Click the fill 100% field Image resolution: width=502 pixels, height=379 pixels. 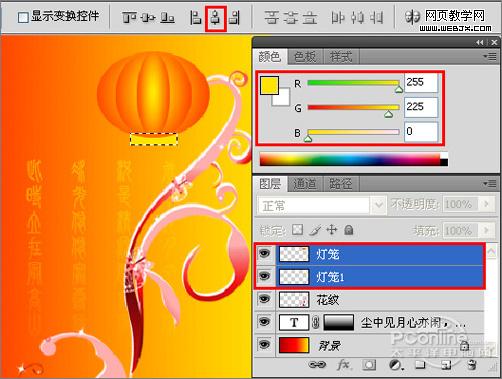tap(460, 231)
